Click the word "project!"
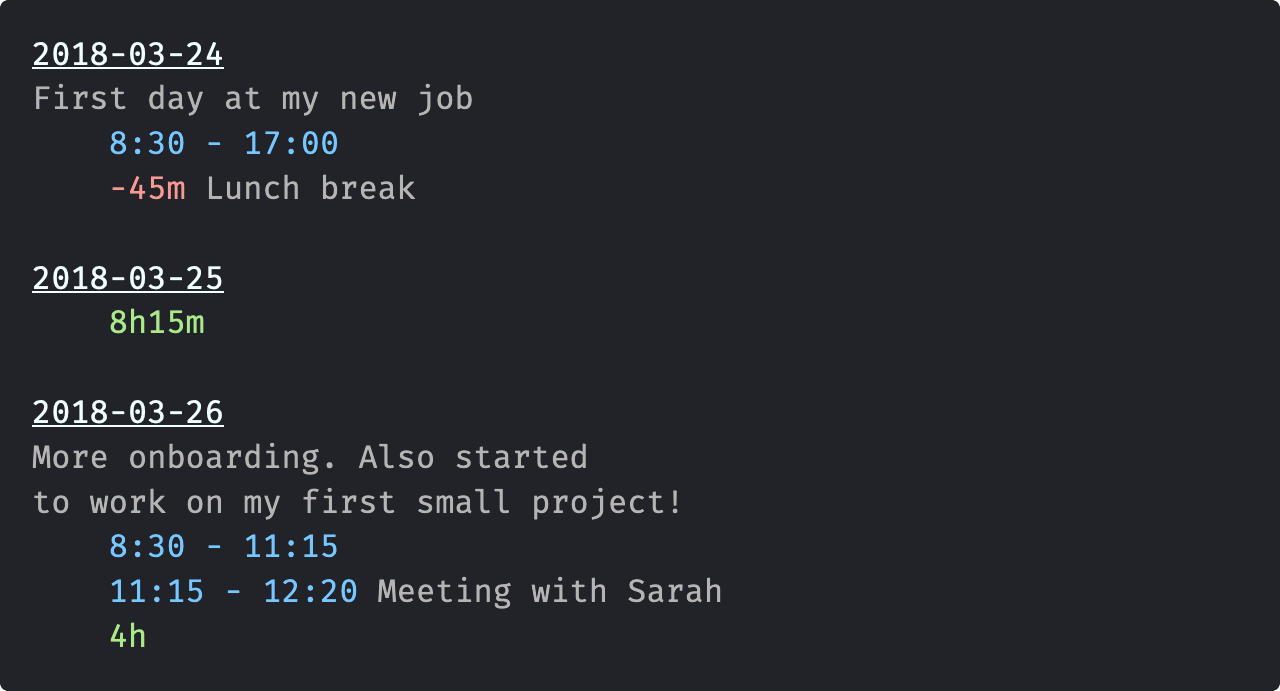Screen dimensions: 1280x691 (606, 502)
